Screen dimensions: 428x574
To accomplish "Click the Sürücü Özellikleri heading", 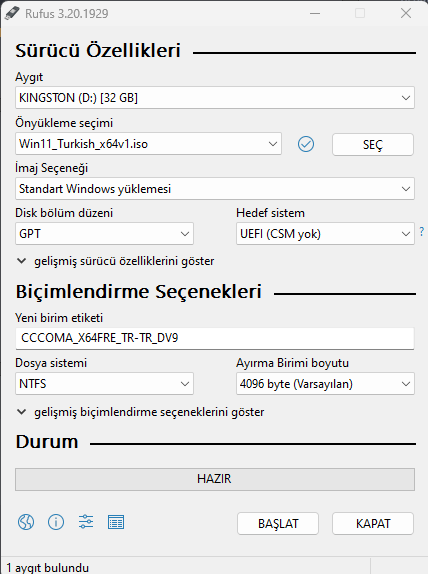I will click(98, 51).
